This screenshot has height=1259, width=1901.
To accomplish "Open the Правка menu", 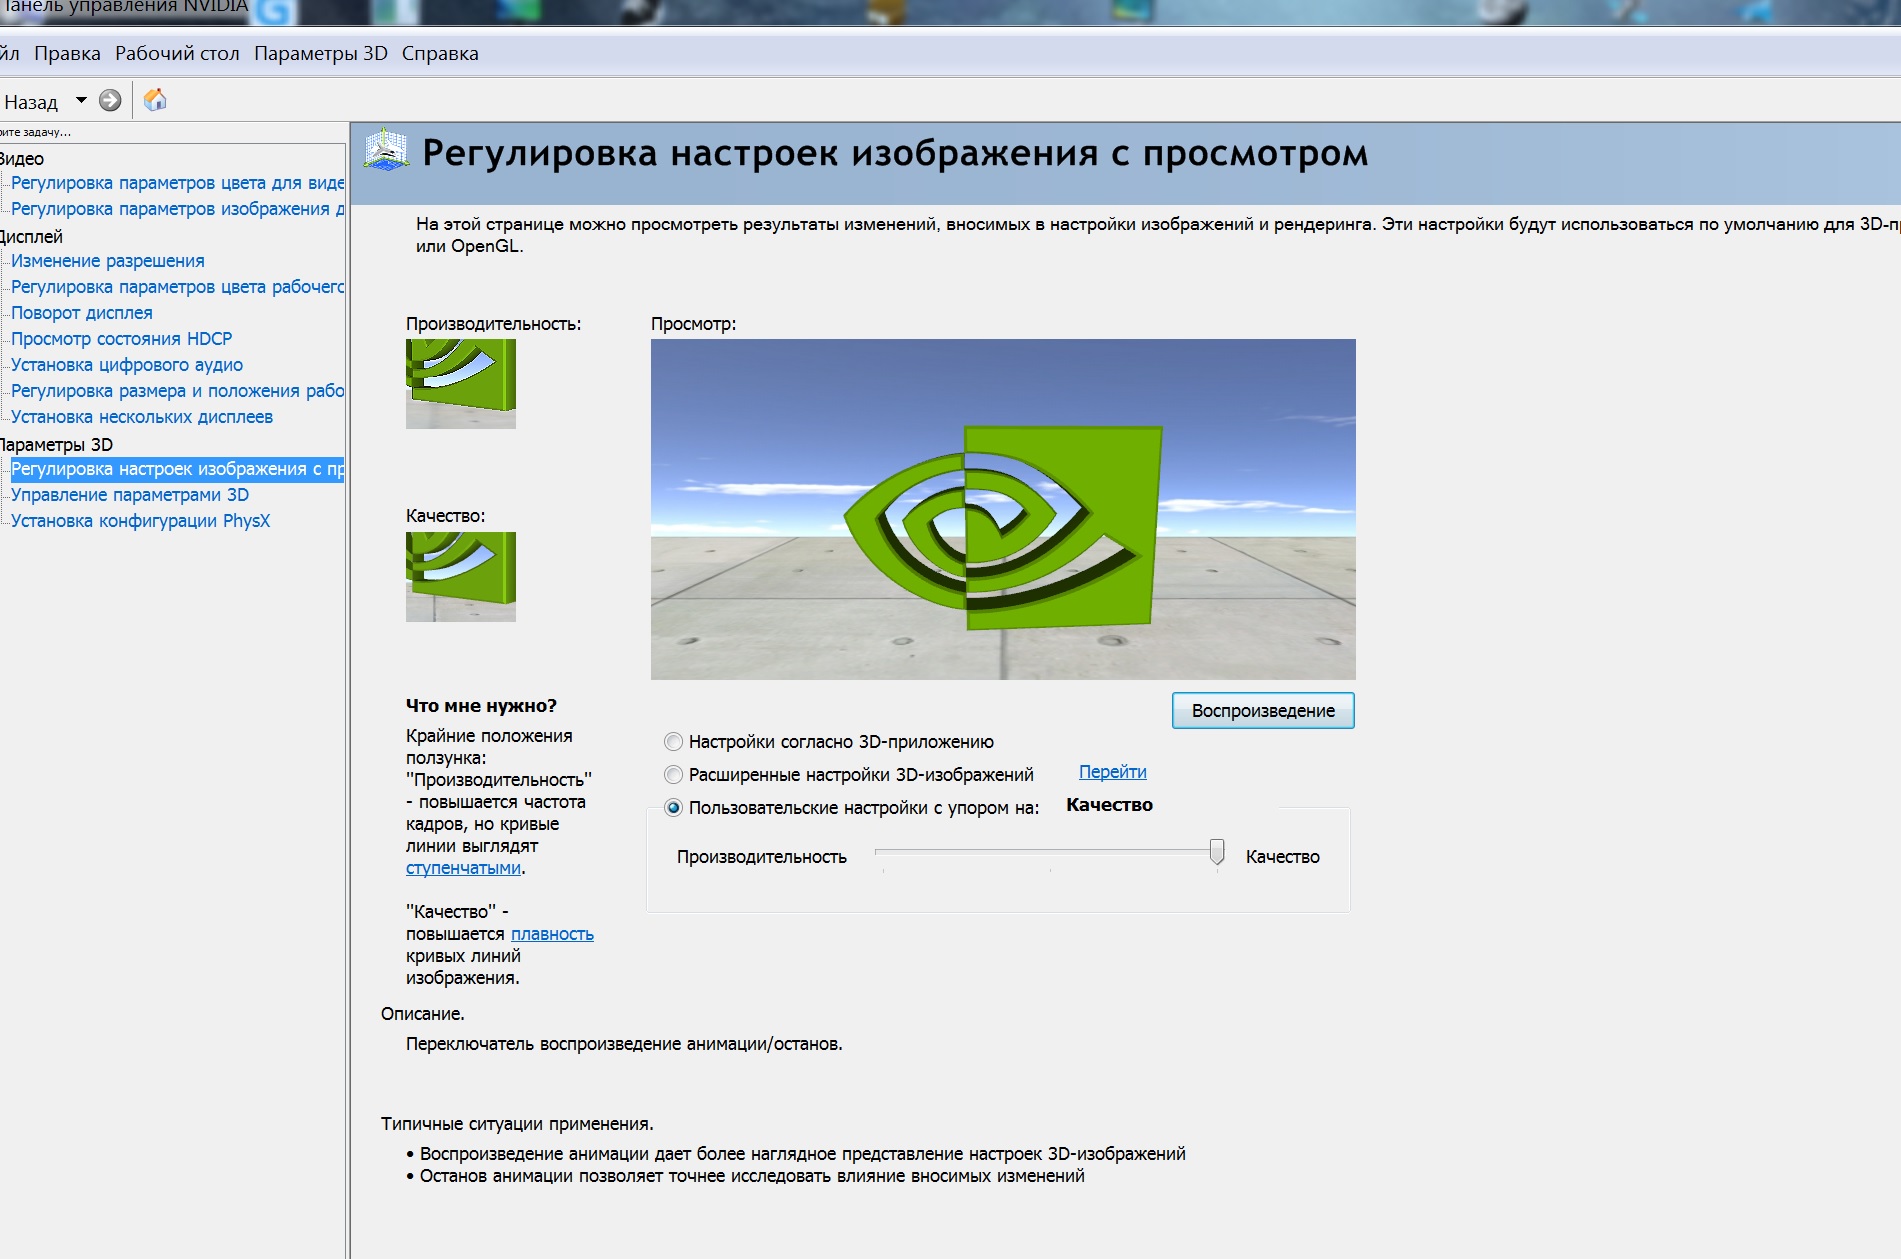I will pos(67,54).
